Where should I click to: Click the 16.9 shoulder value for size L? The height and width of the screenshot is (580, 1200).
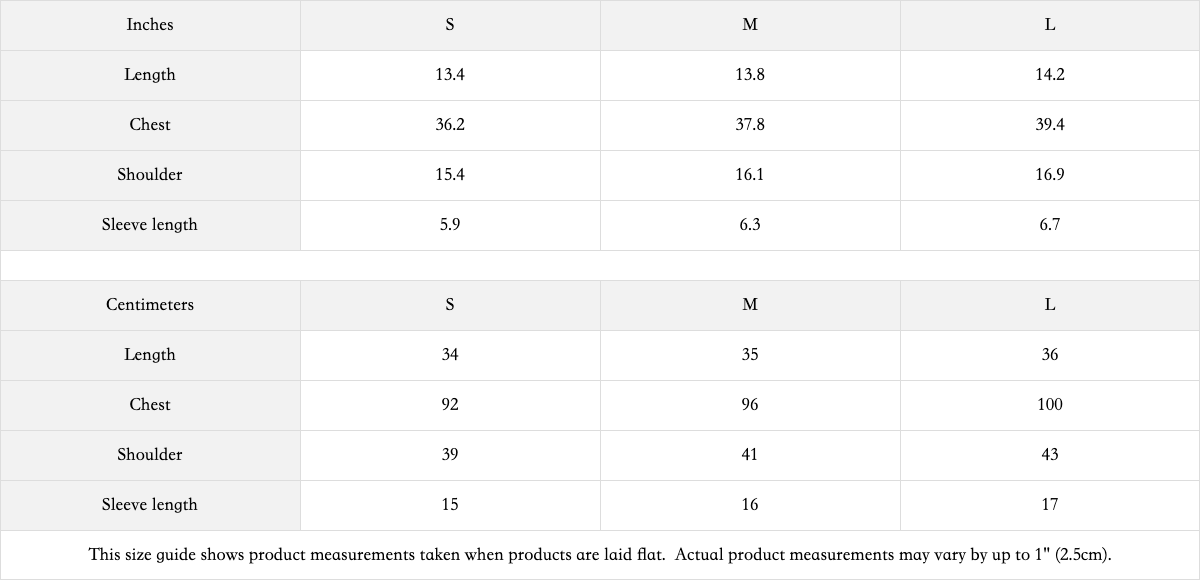[x=1050, y=175]
